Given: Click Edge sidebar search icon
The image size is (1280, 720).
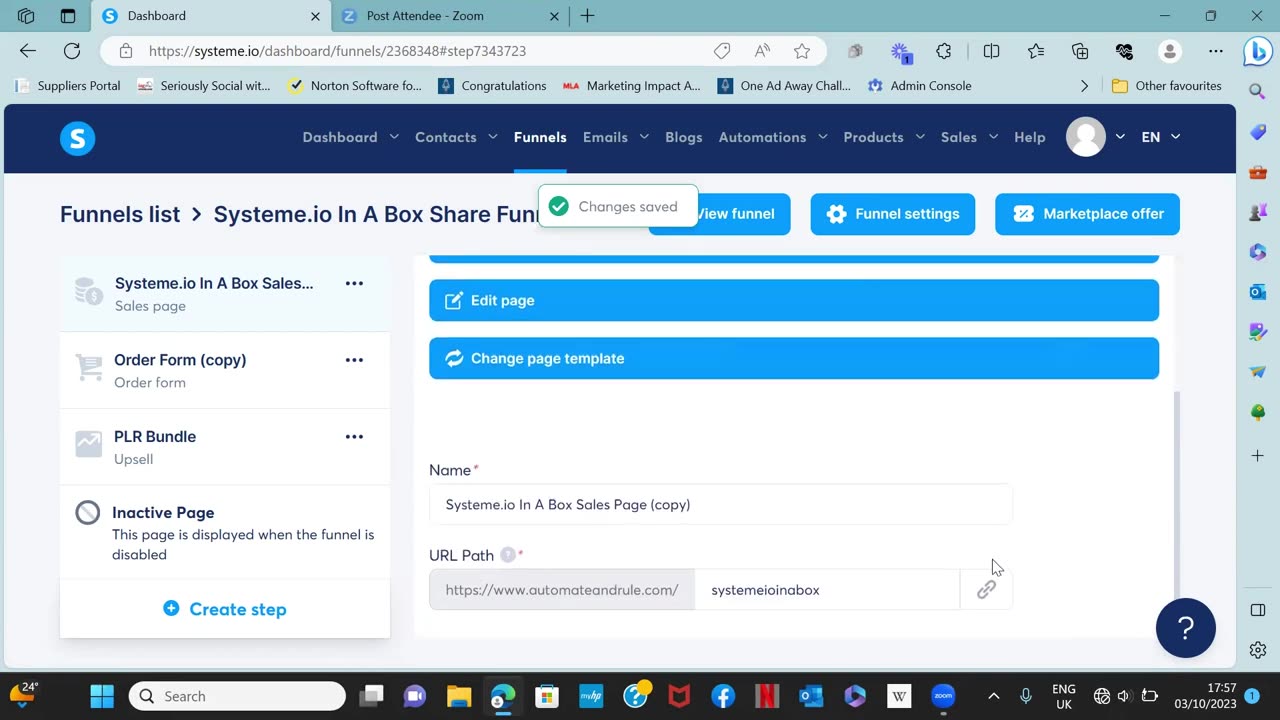Looking at the screenshot, I should pos(1258,91).
